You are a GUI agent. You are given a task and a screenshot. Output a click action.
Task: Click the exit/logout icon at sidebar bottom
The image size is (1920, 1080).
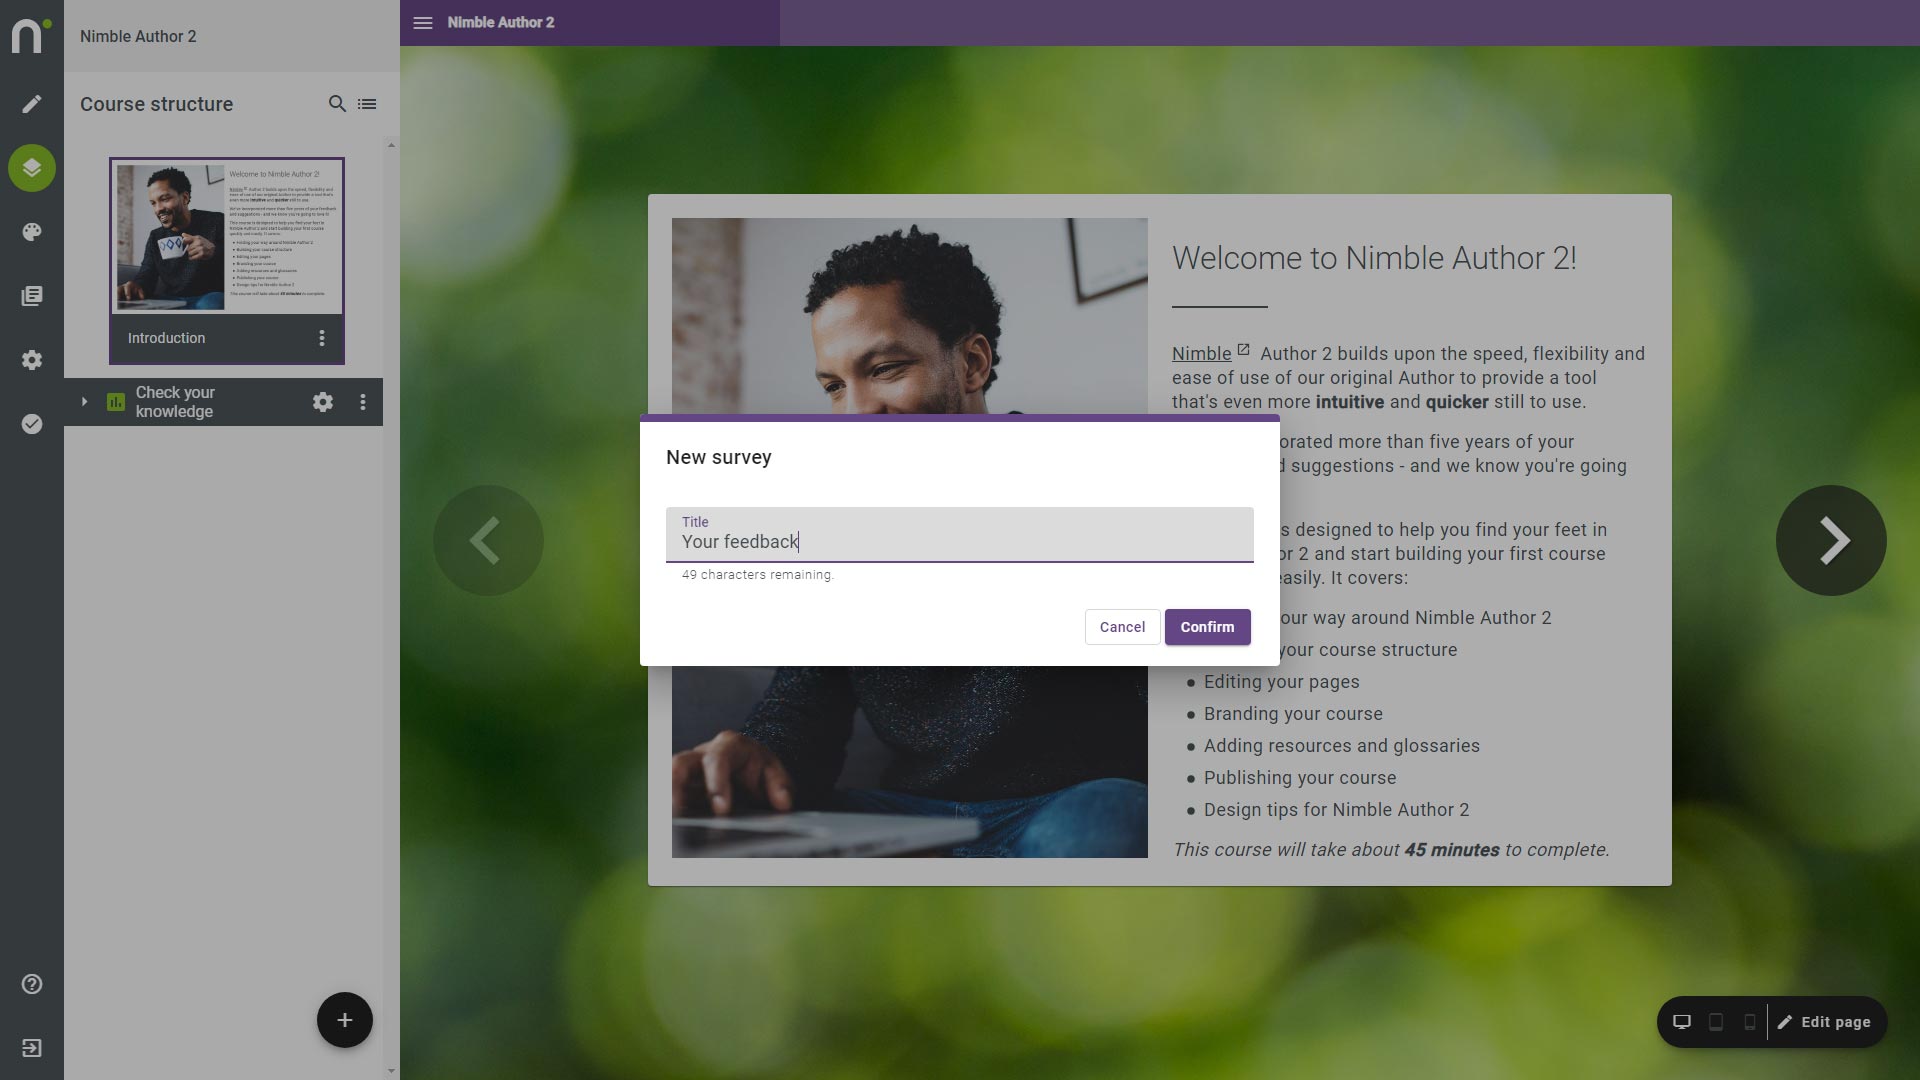point(32,1048)
